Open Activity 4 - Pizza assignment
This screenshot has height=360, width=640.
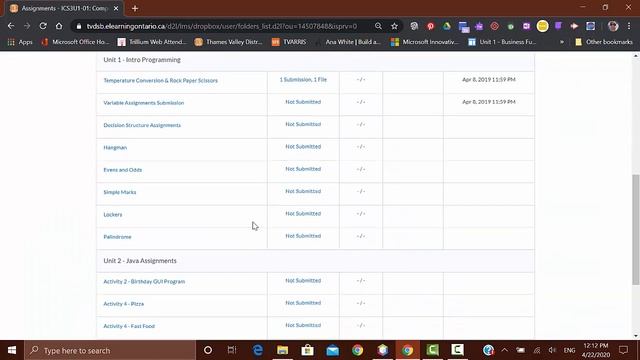tap(123, 304)
